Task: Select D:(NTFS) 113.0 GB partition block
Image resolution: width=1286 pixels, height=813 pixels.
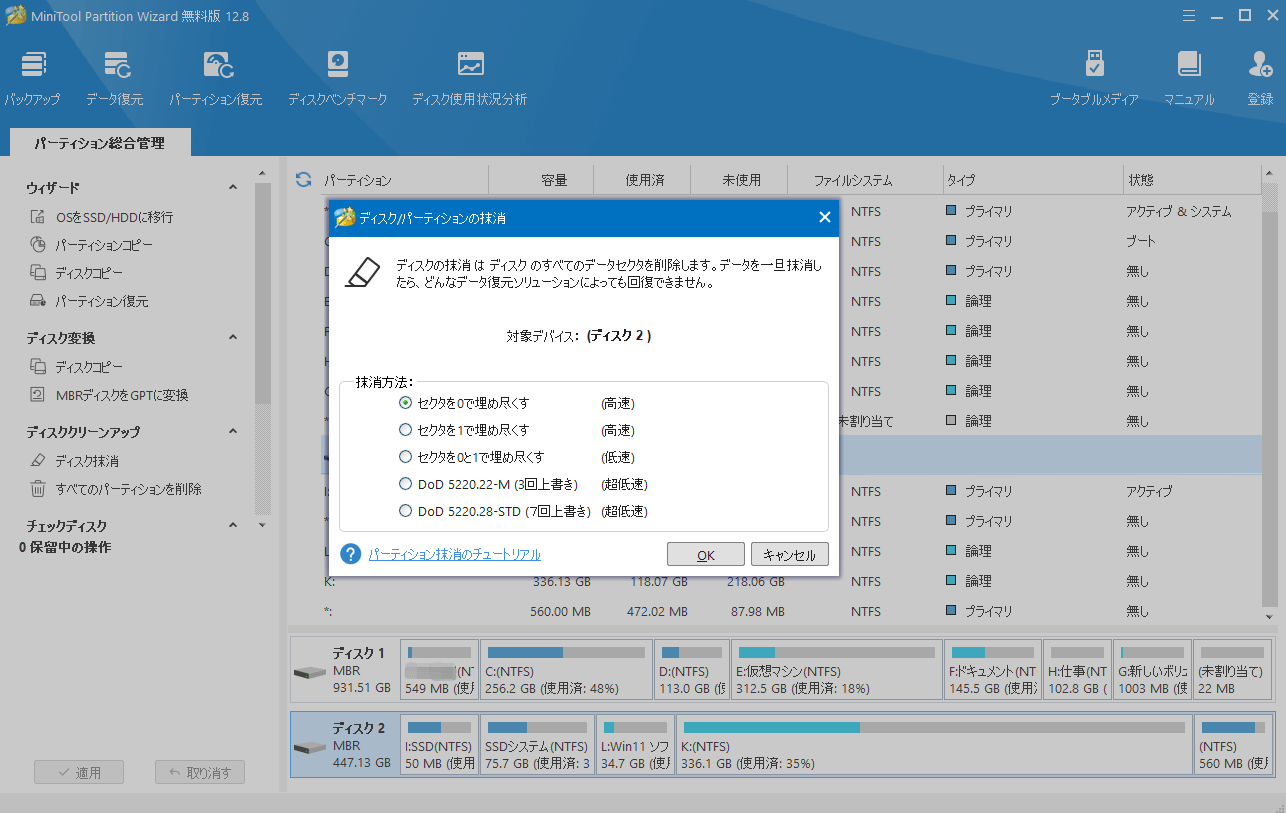Action: [692, 670]
